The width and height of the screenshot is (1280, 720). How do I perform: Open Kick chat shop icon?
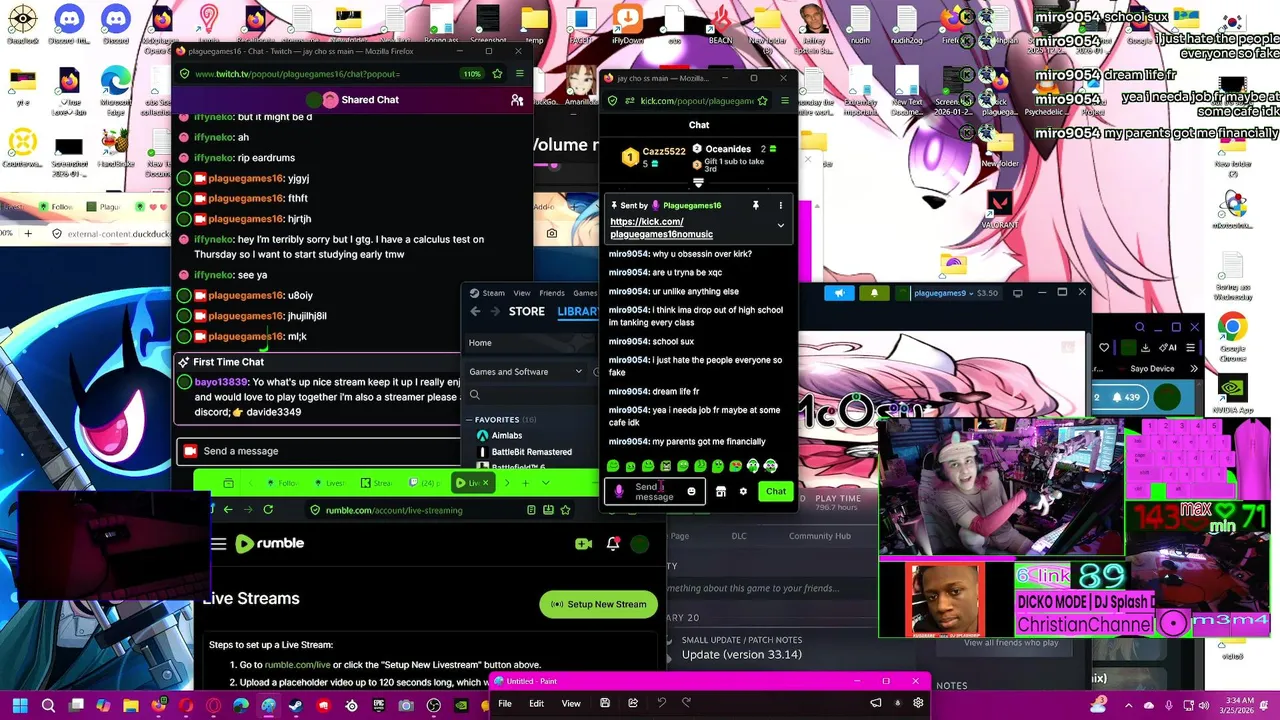pos(721,491)
